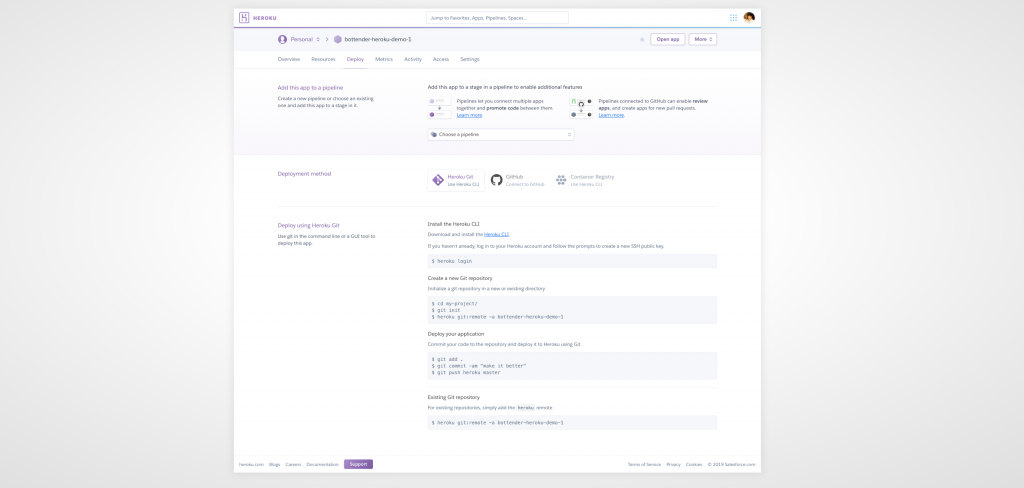Open Learn more link about promote code
The height and width of the screenshot is (488, 1024).
[x=470, y=115]
